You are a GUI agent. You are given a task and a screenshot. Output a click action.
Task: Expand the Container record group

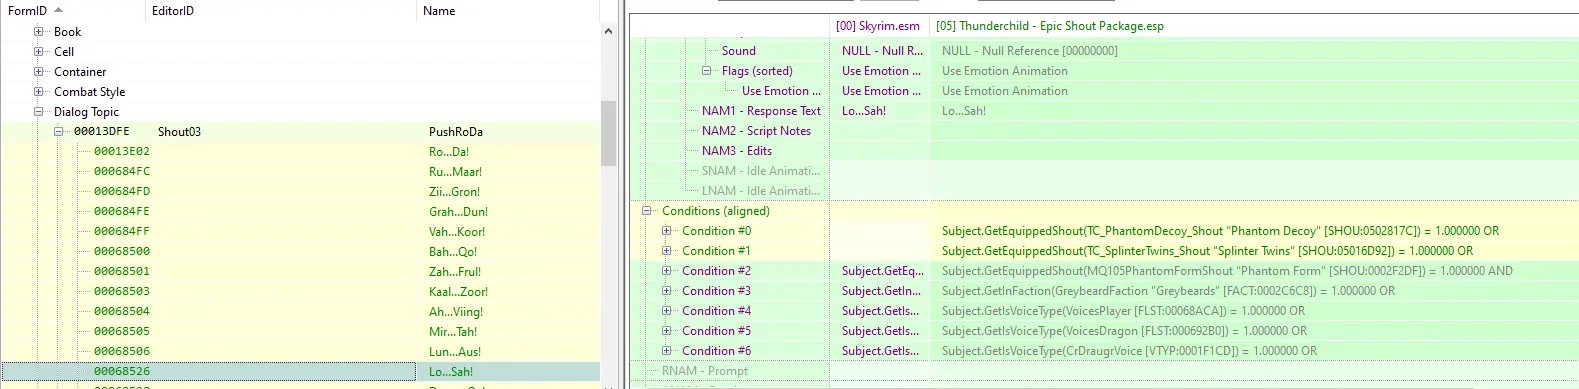coord(39,72)
